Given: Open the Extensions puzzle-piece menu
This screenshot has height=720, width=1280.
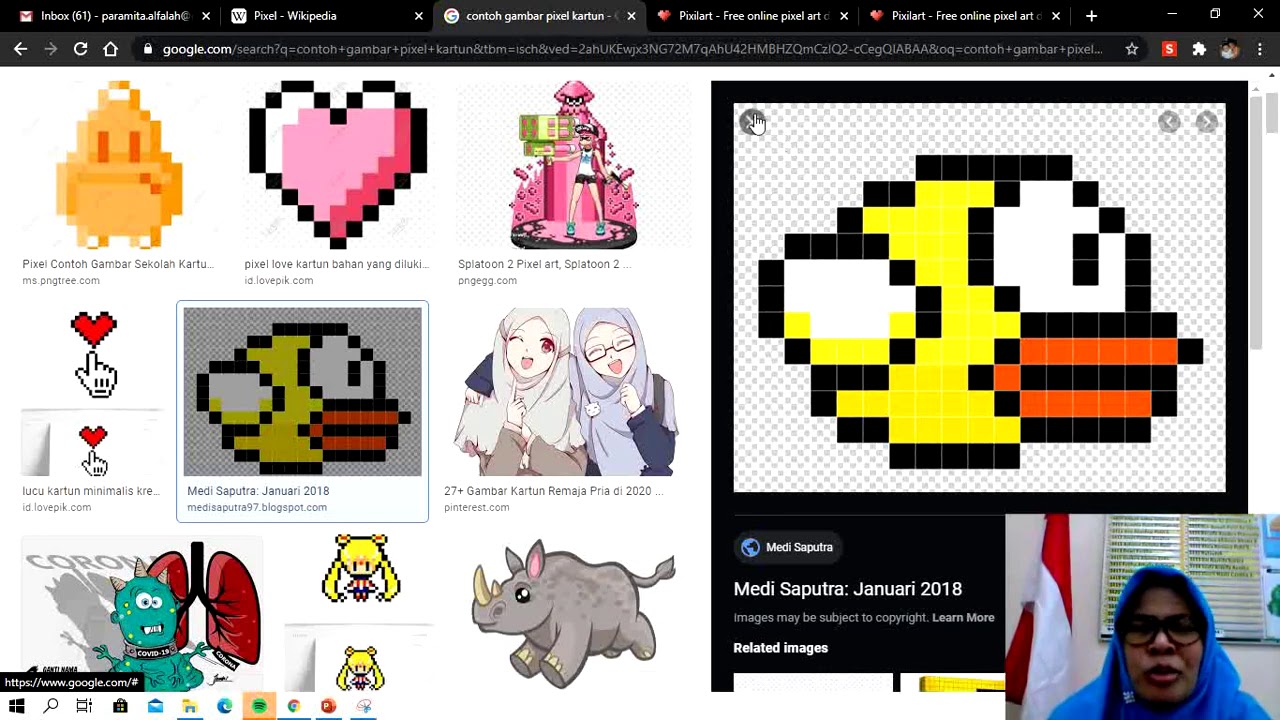Looking at the screenshot, I should coord(1199,48).
